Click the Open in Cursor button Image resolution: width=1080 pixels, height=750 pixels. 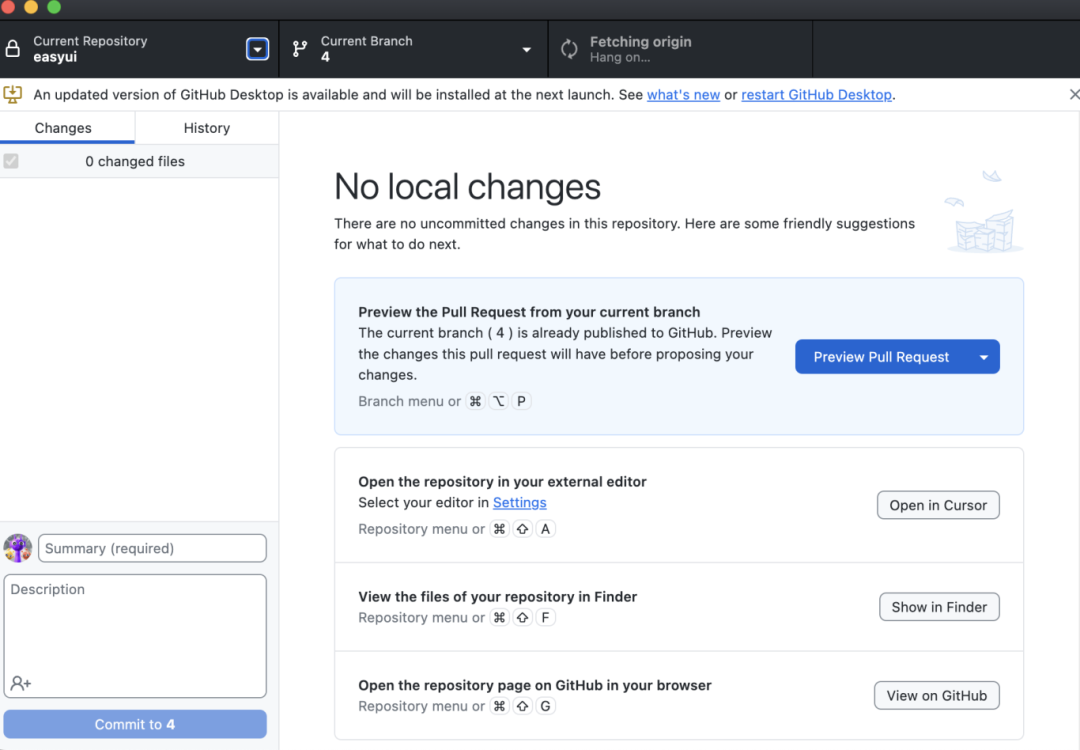(937, 505)
